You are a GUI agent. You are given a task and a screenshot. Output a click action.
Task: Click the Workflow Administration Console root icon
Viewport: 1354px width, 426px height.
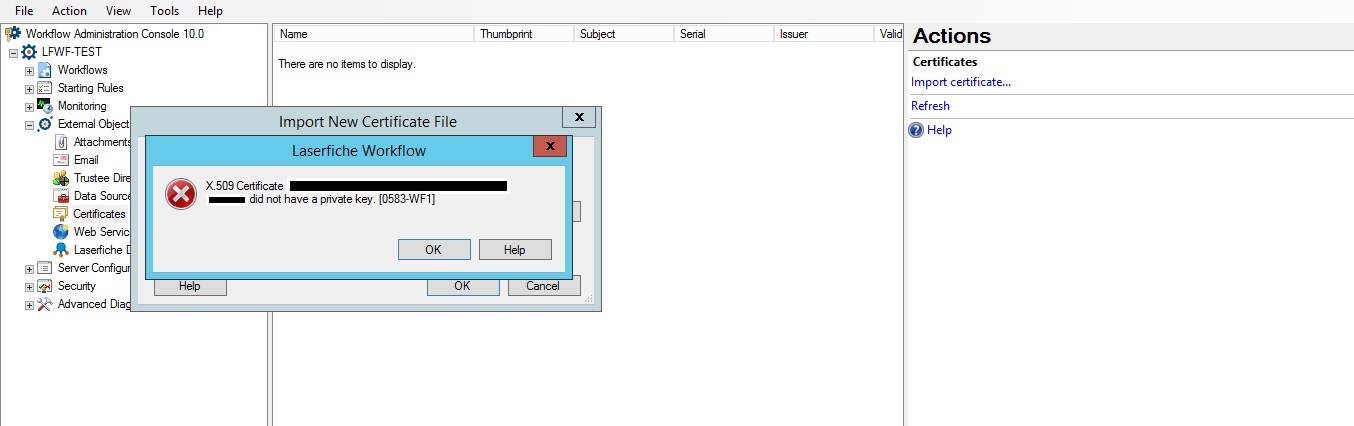(13, 34)
